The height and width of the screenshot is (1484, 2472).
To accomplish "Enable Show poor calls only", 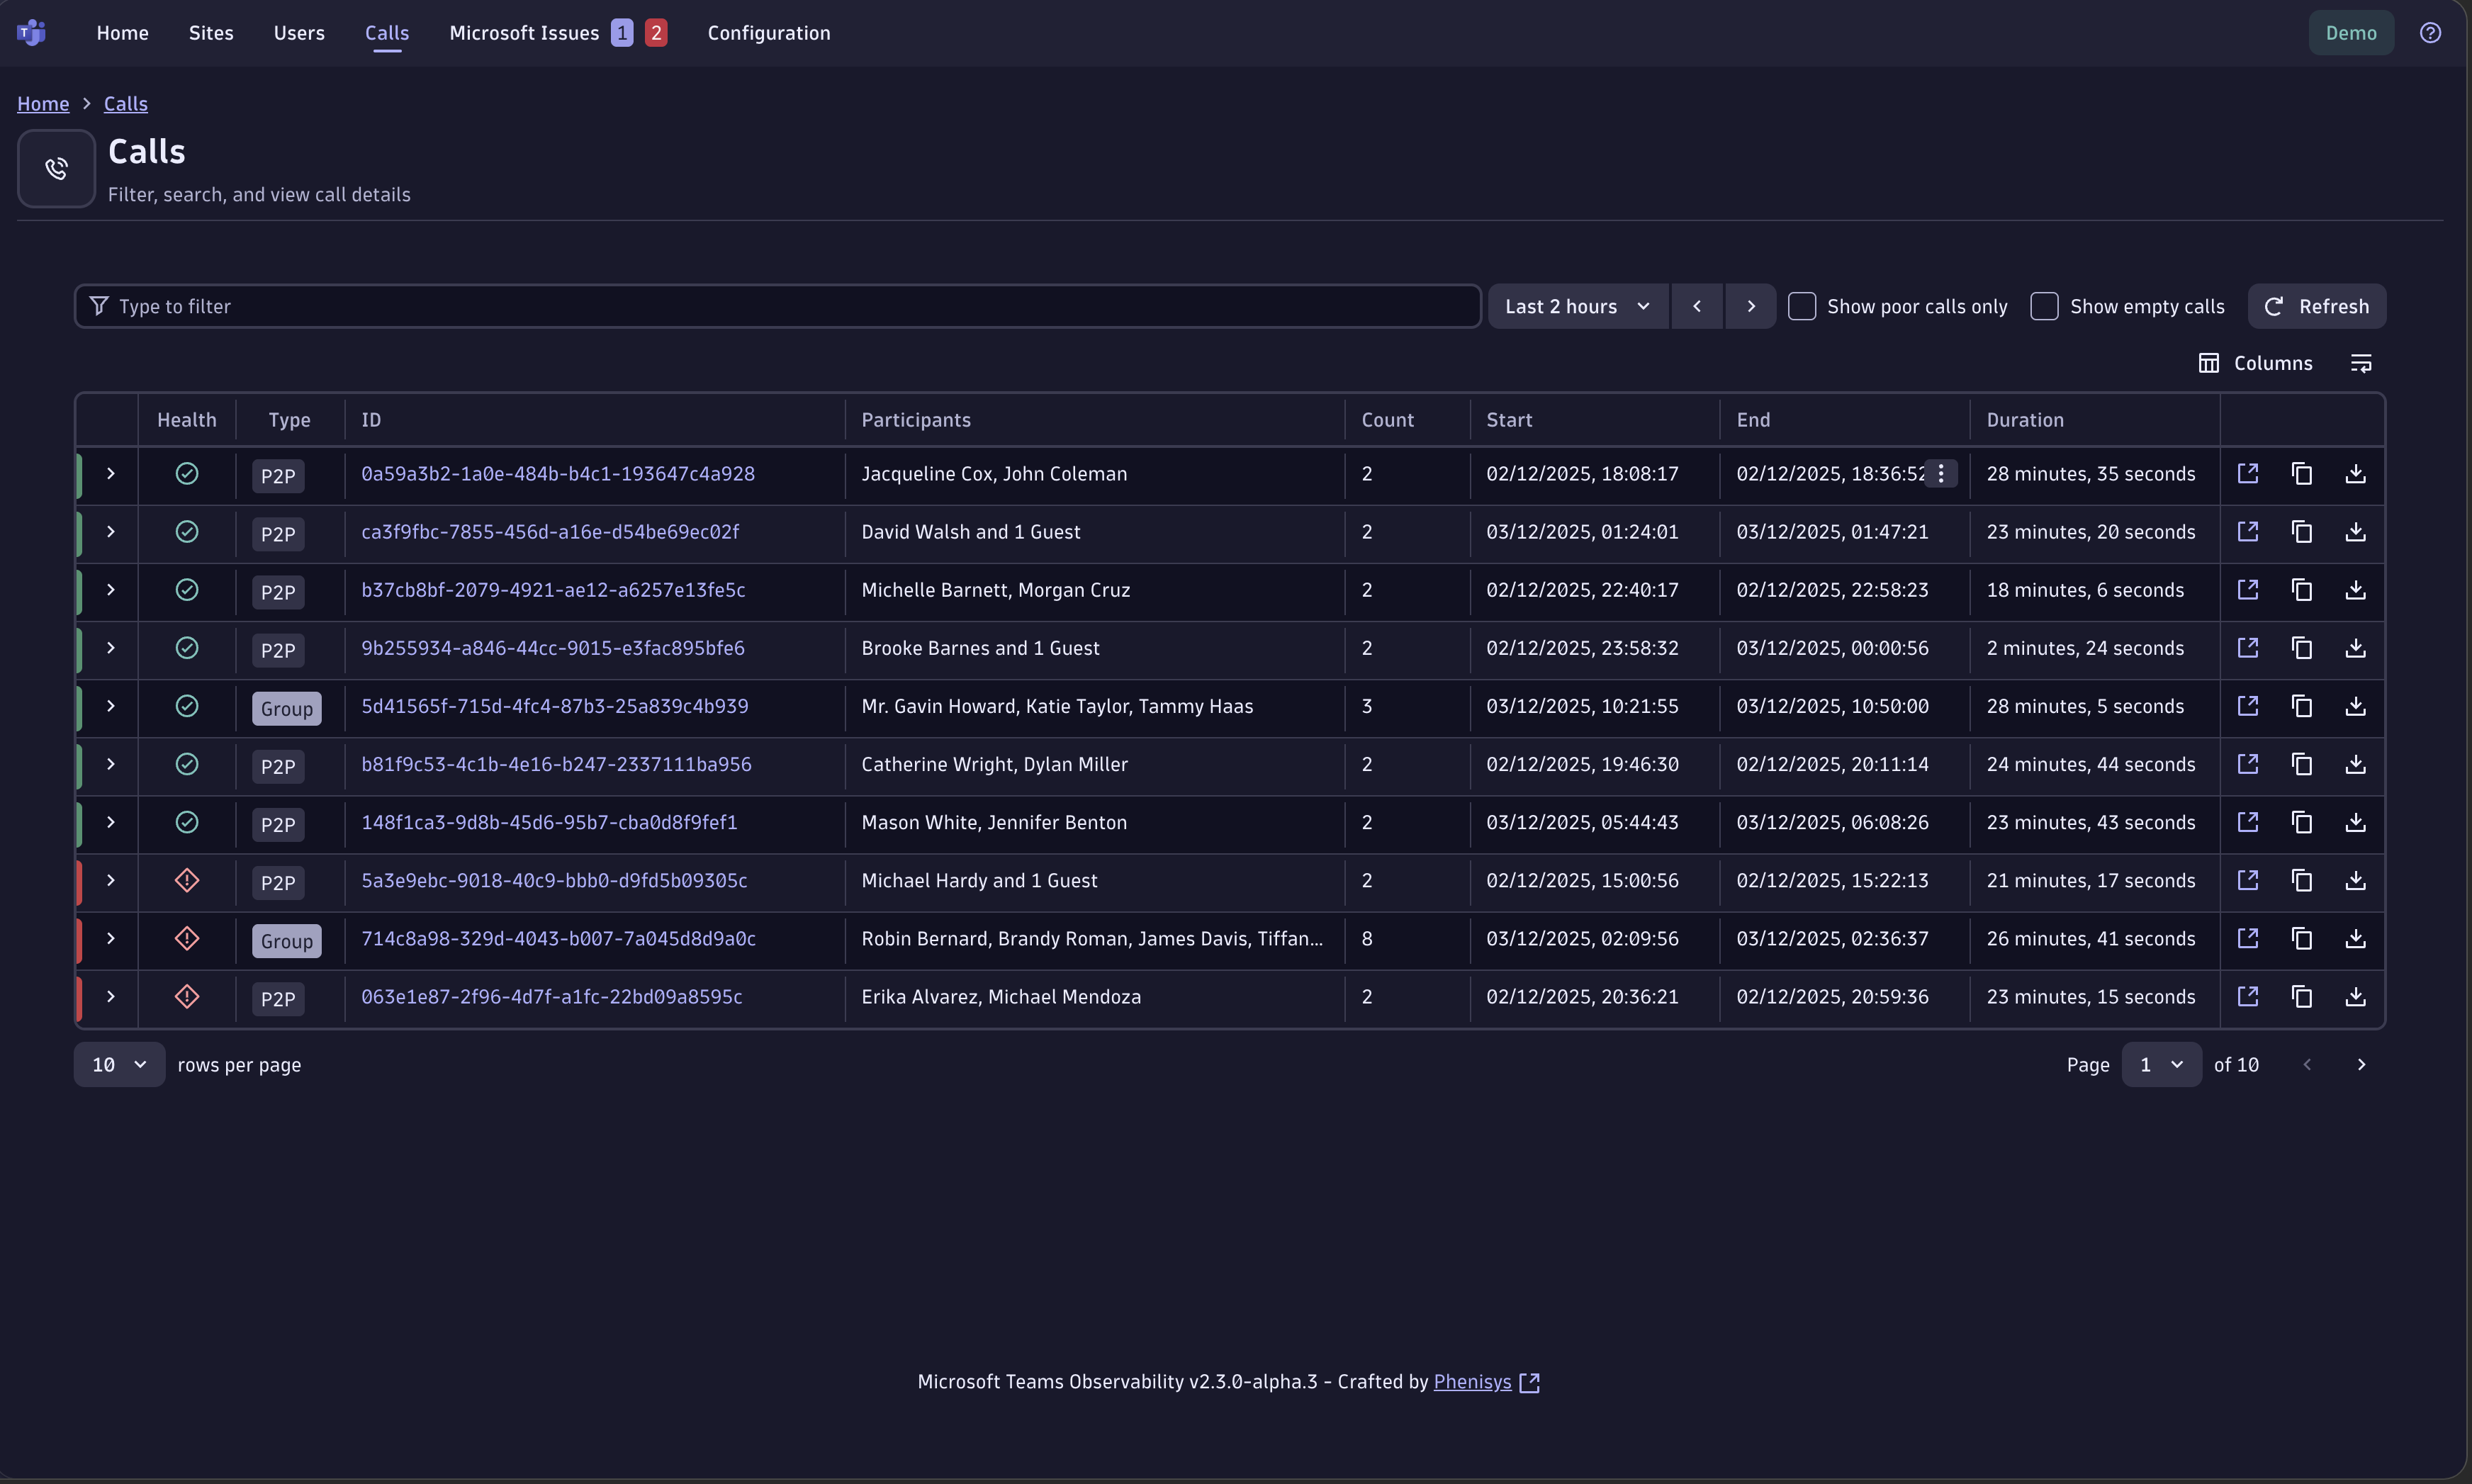I will (x=1801, y=306).
